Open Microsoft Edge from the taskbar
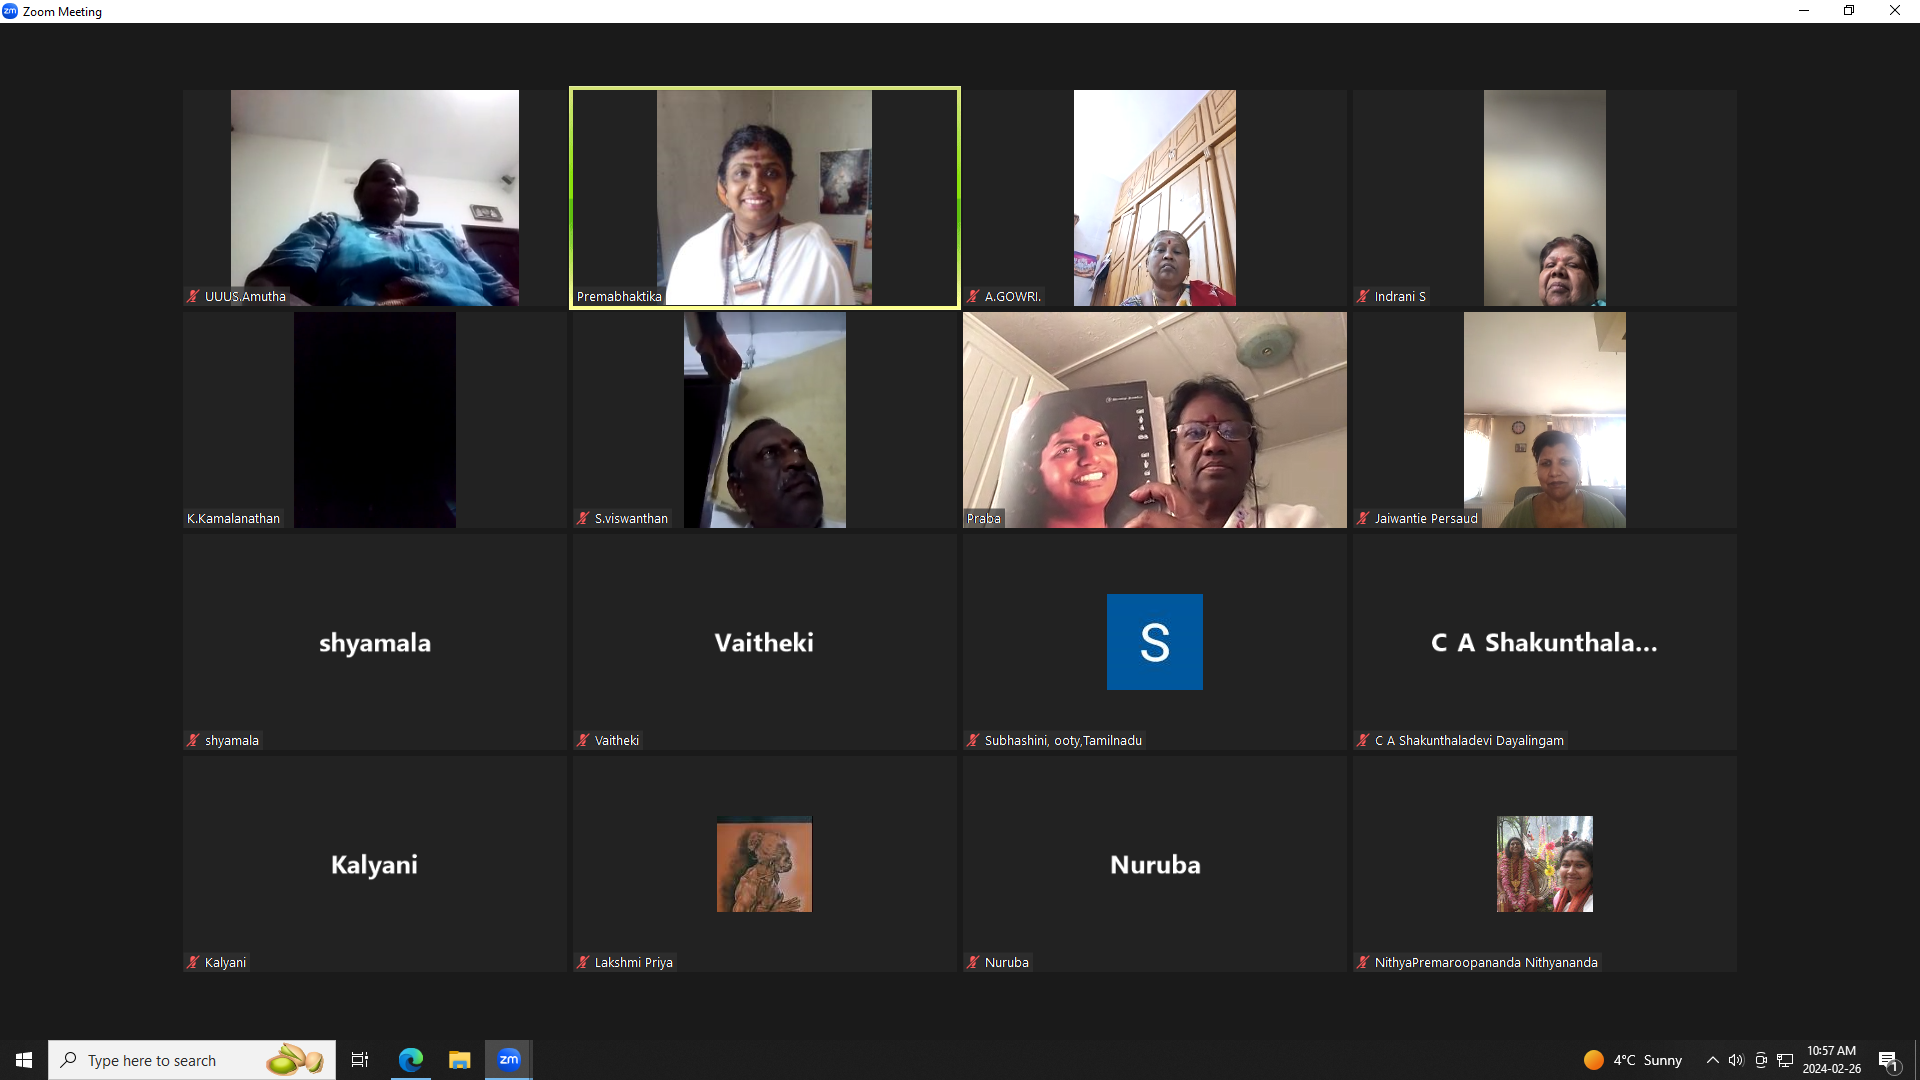The width and height of the screenshot is (1920, 1080). (x=411, y=1060)
